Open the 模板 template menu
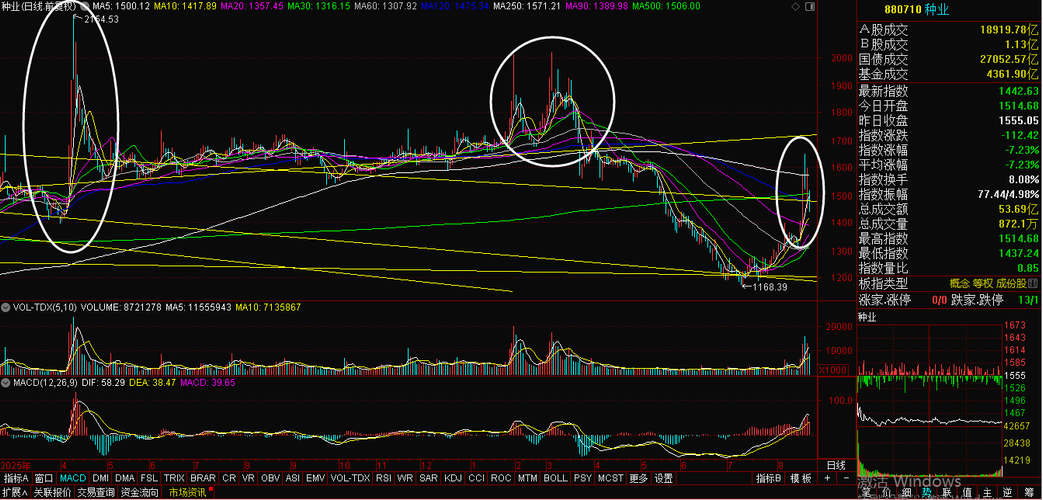Viewport: 1043px width, 500px height. pos(801,478)
